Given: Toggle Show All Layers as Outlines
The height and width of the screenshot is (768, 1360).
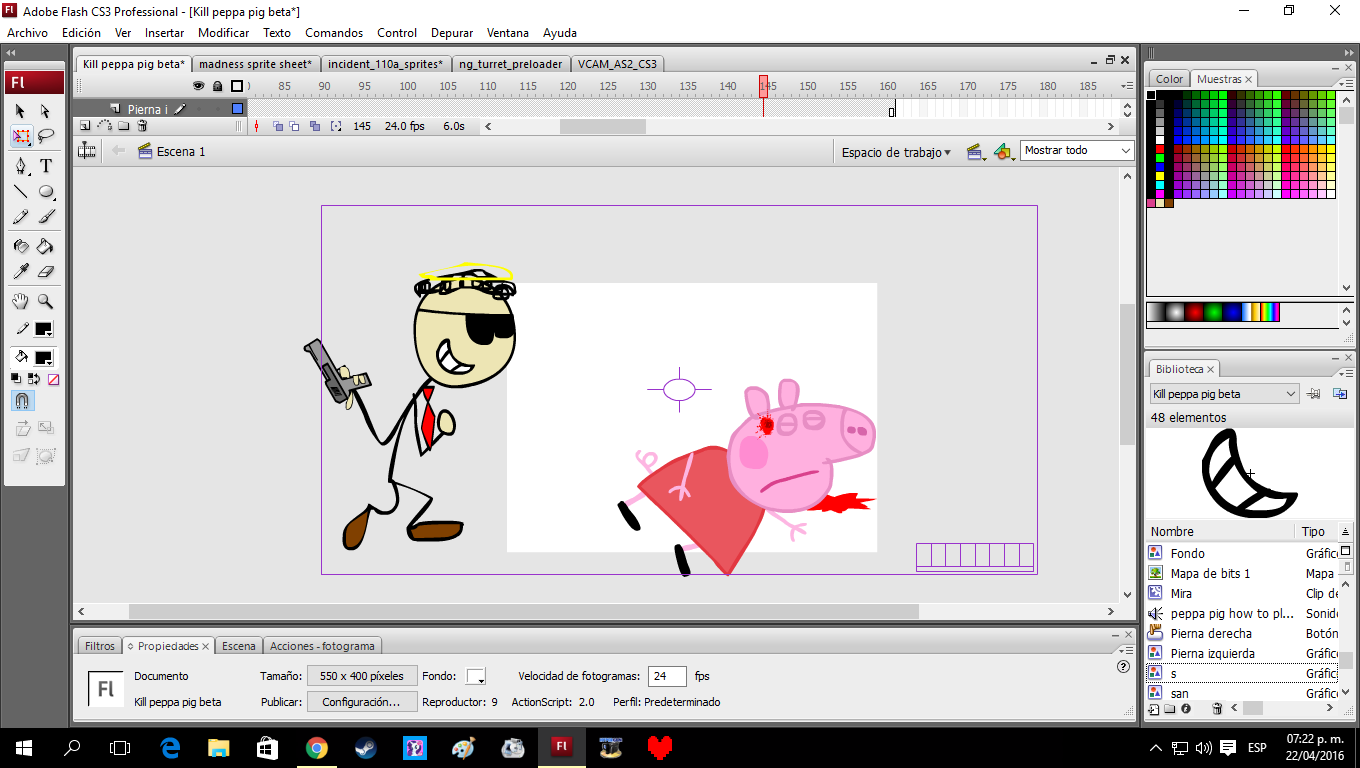Looking at the screenshot, I should [x=237, y=87].
